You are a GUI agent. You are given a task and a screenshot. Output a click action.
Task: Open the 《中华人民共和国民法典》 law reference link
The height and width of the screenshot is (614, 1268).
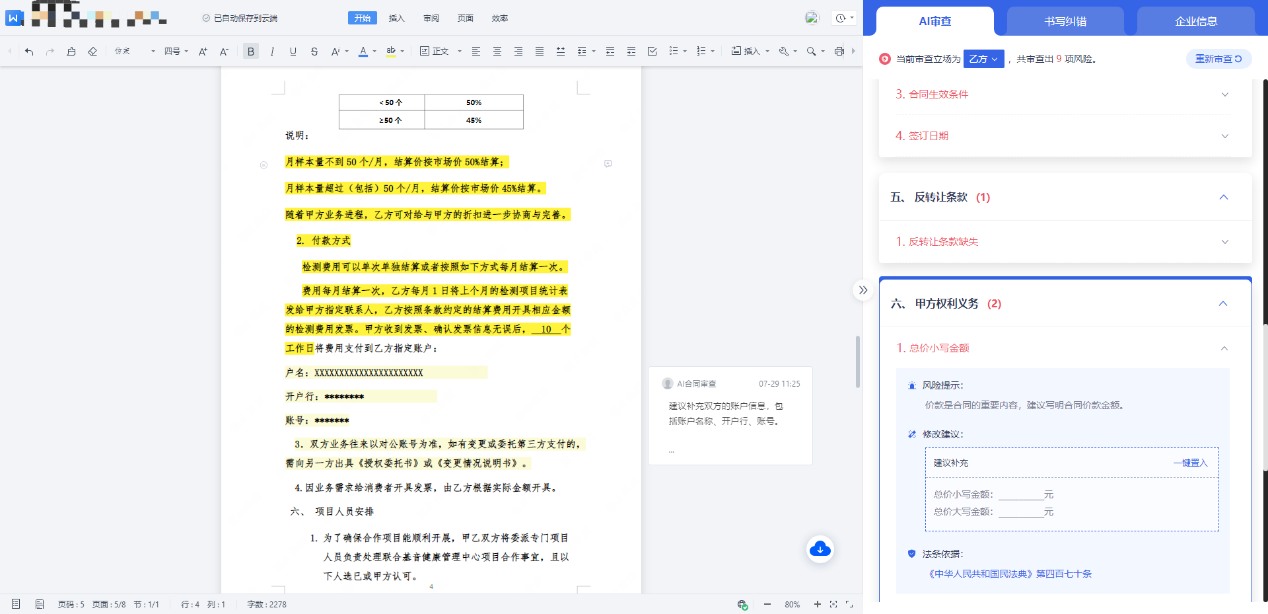coord(1009,574)
